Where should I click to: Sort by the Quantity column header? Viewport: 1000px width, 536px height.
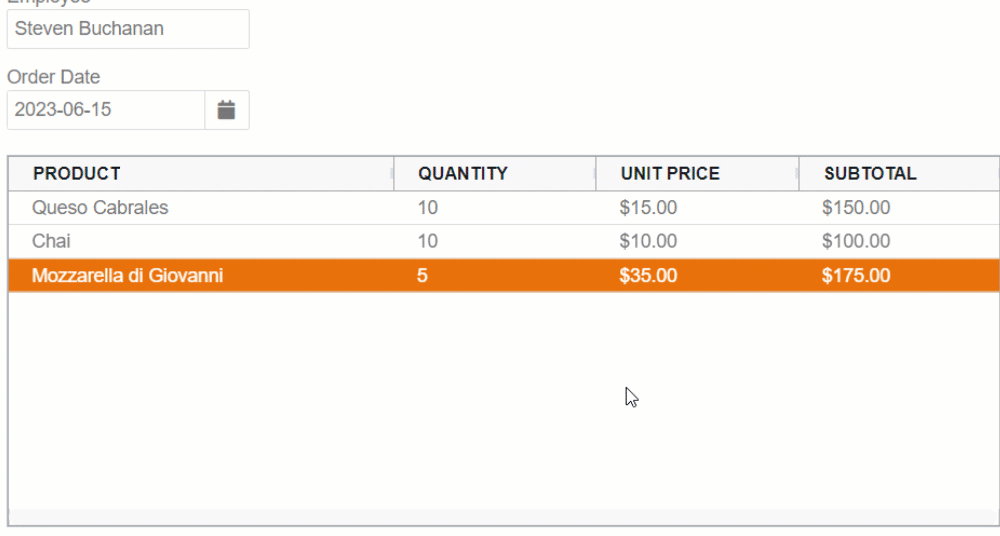[x=463, y=173]
